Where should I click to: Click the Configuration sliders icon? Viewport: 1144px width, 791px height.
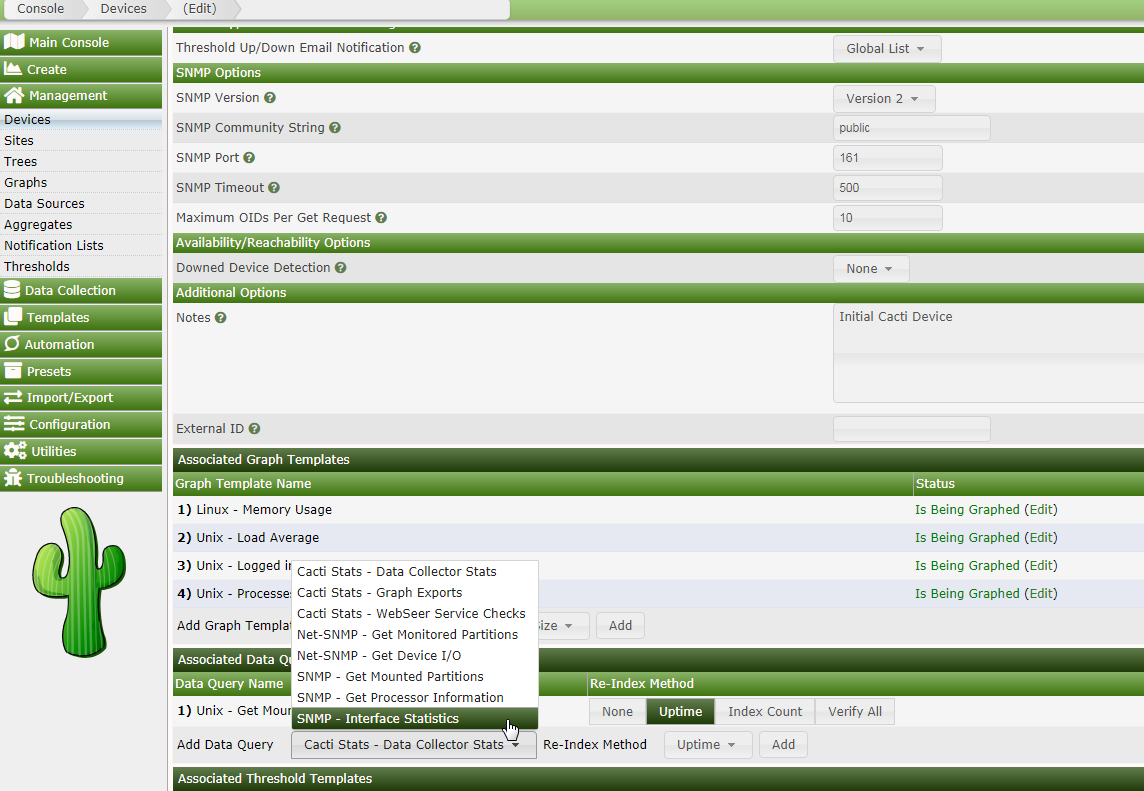tap(14, 424)
